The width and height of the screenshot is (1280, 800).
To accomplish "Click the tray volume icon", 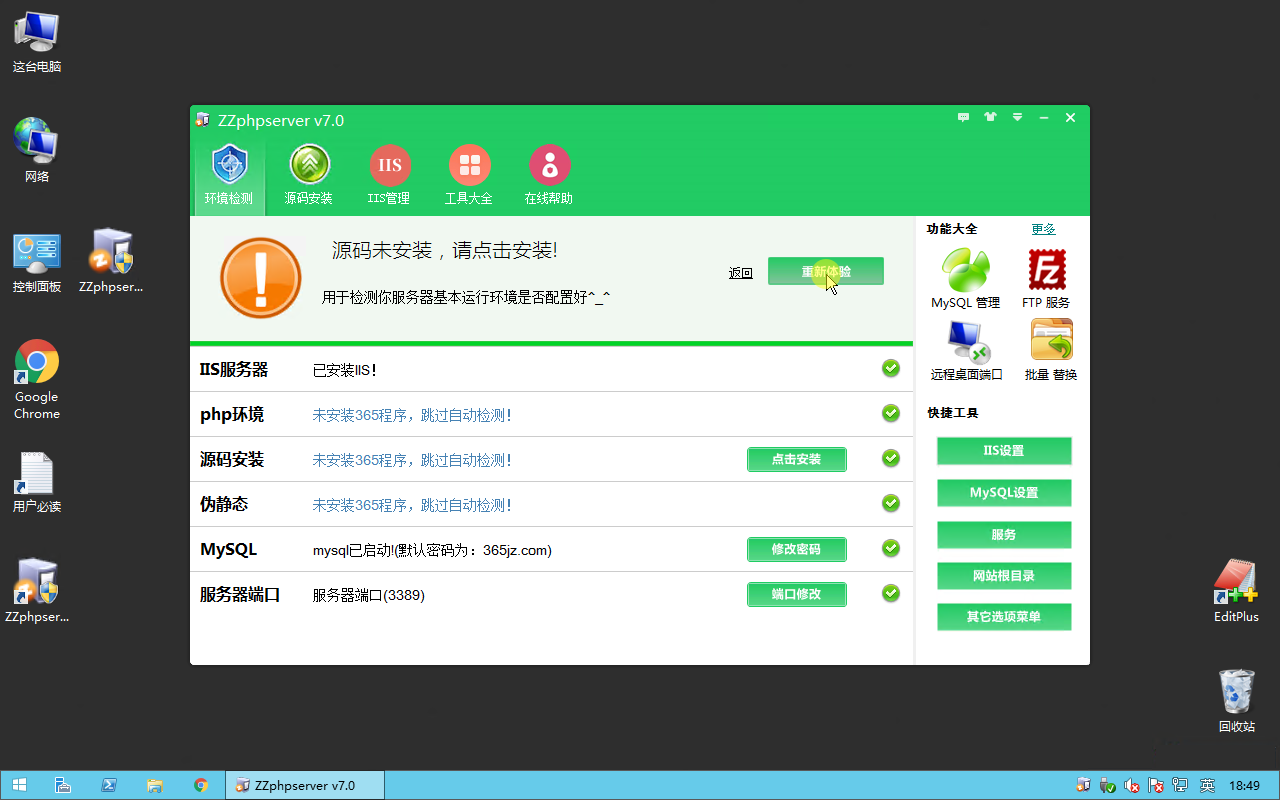I will (x=1132, y=786).
